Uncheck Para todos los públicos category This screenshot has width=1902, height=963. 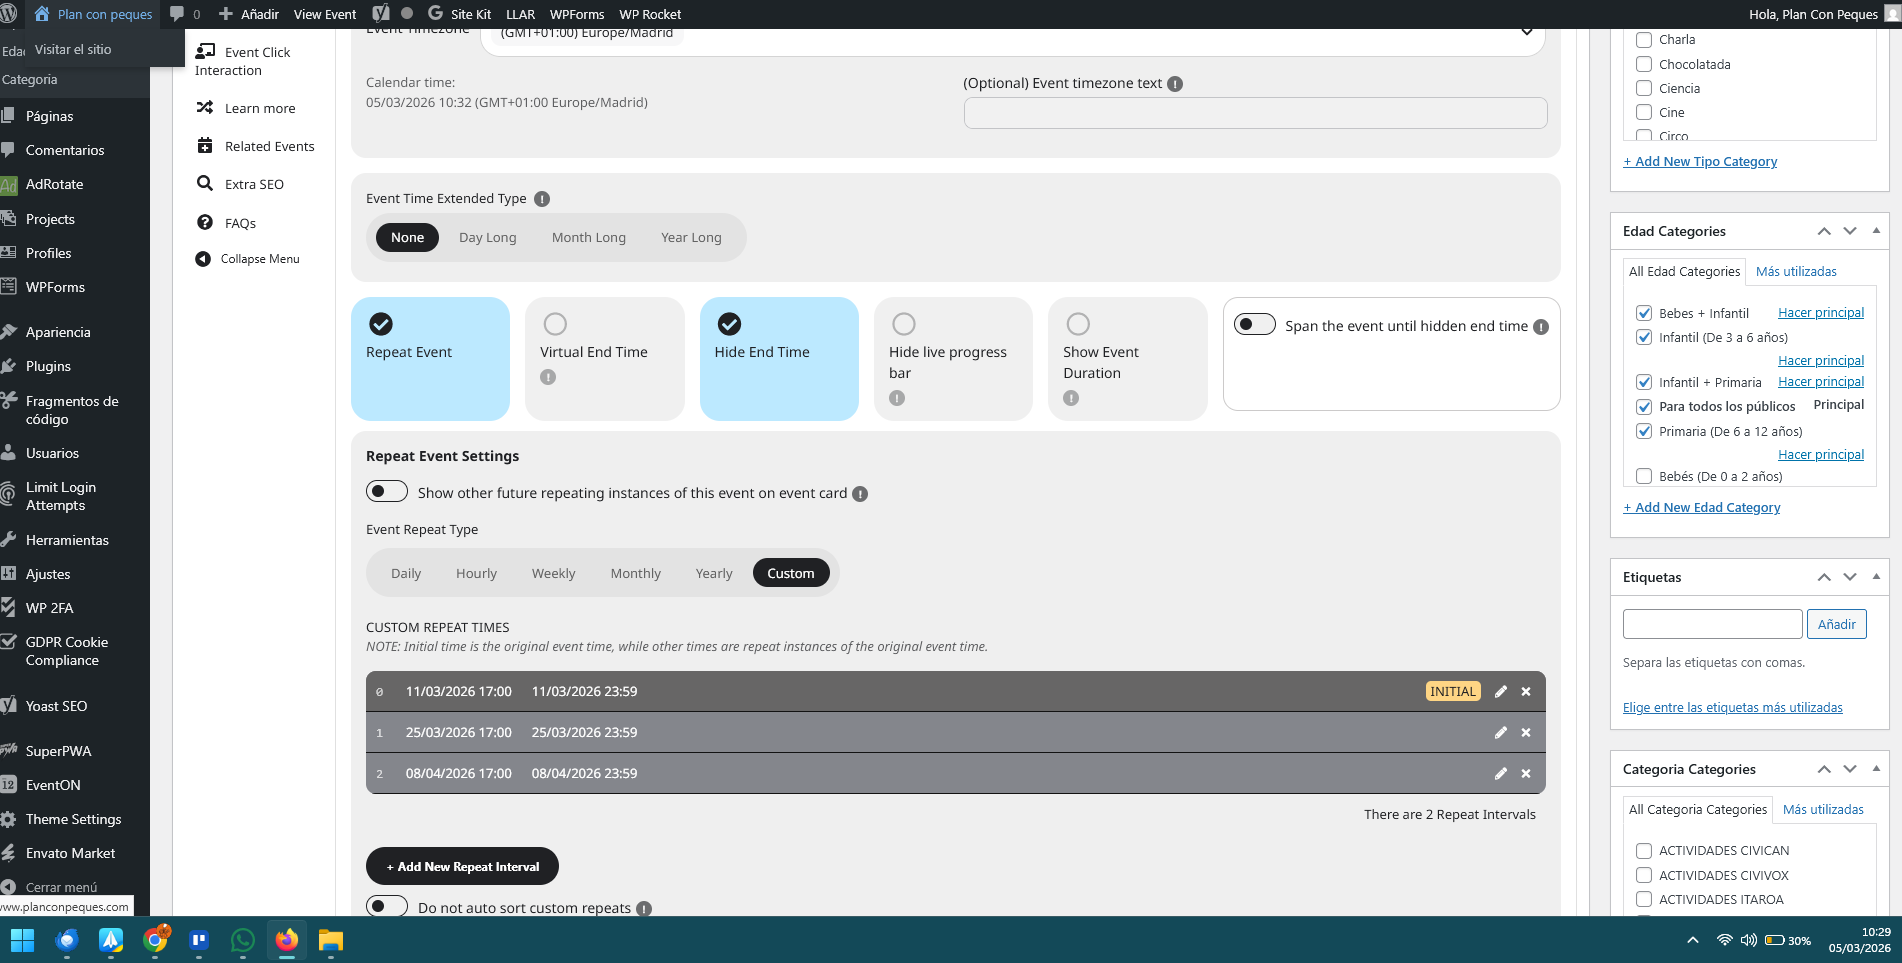pos(1644,407)
